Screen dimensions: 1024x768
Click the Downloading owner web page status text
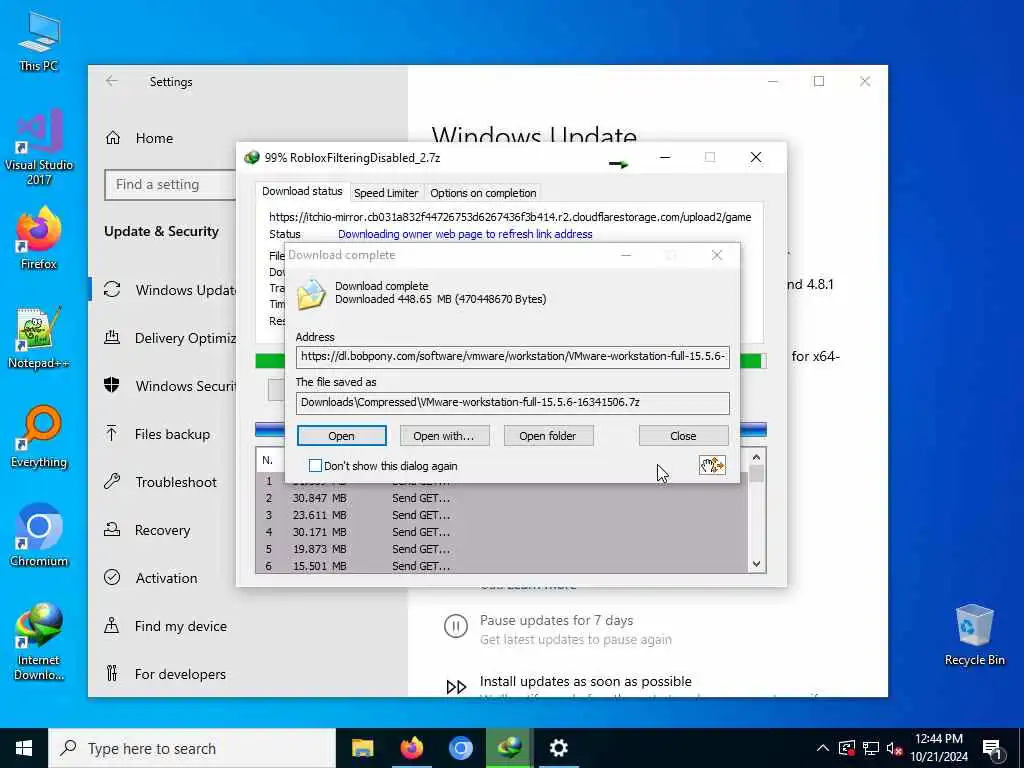click(465, 234)
